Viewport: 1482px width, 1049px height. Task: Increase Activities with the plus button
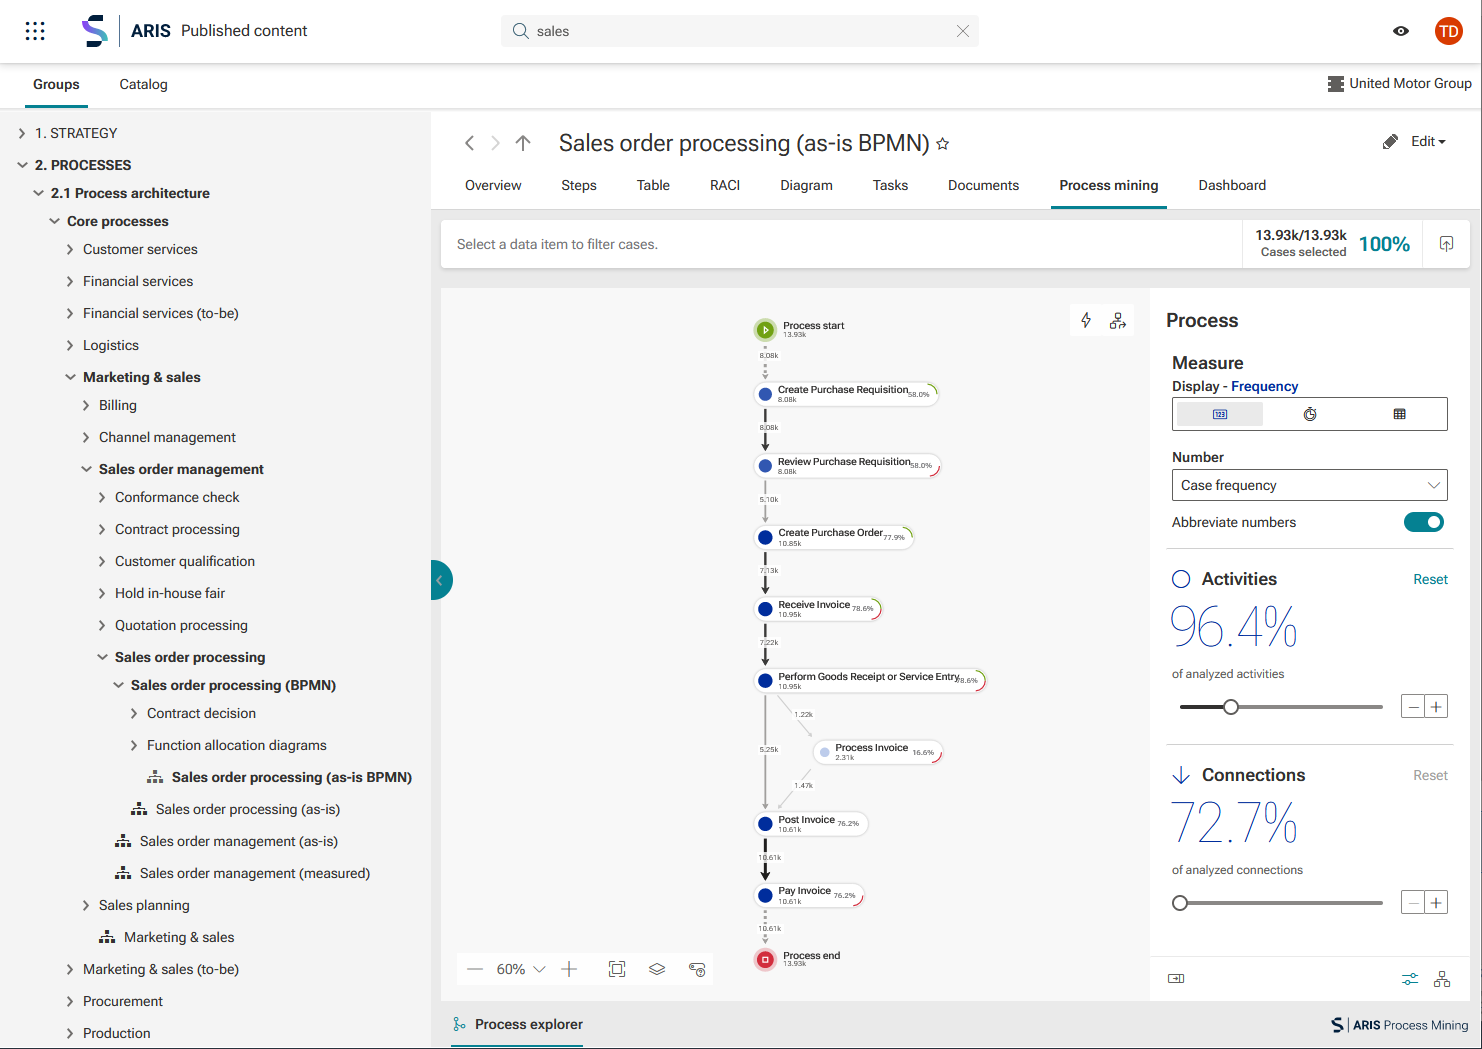click(1436, 707)
